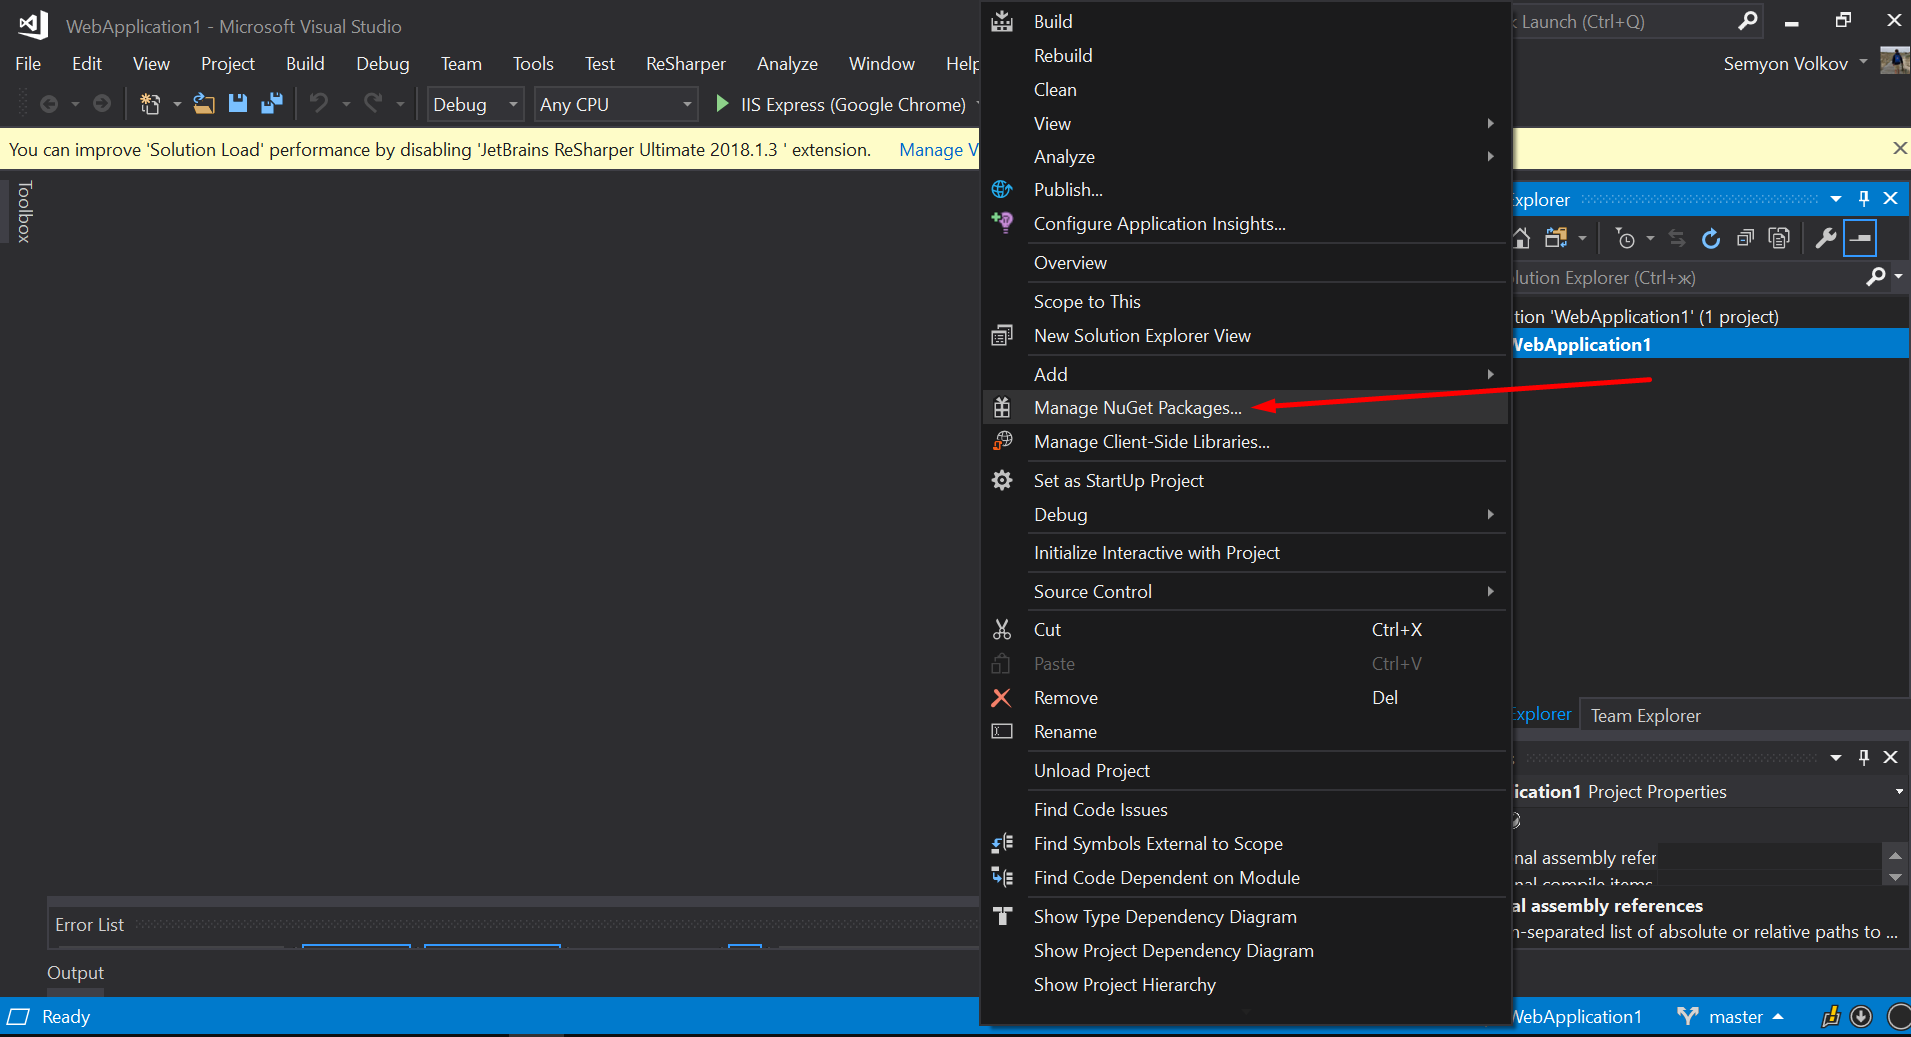Click the Quick Launch search box
Image resolution: width=1911 pixels, height=1037 pixels.
tap(1625, 21)
